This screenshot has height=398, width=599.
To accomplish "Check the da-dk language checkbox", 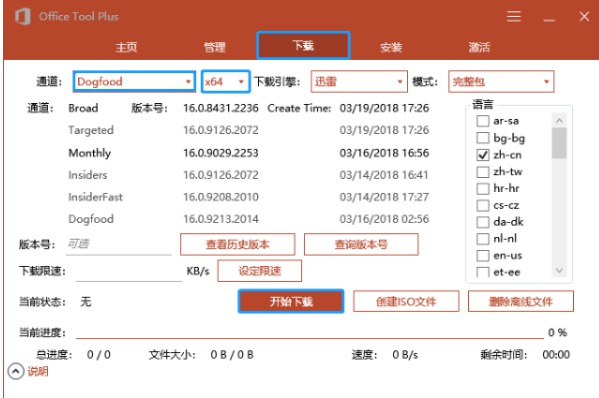I will pyautogui.click(x=482, y=222).
